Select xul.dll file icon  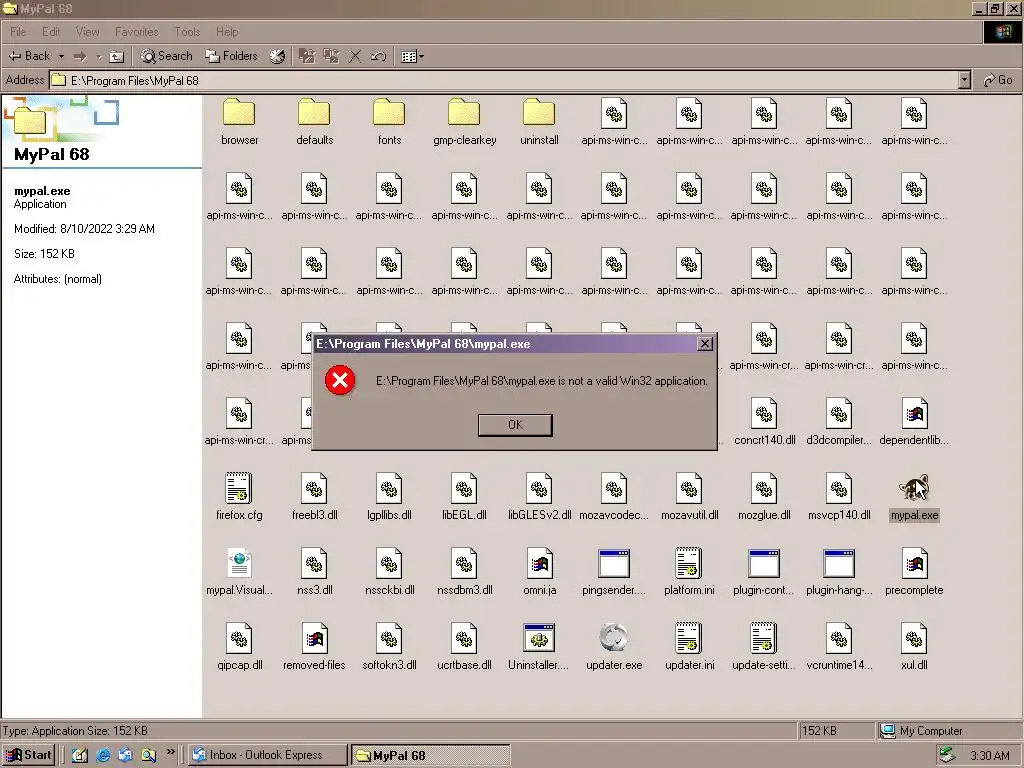914,638
